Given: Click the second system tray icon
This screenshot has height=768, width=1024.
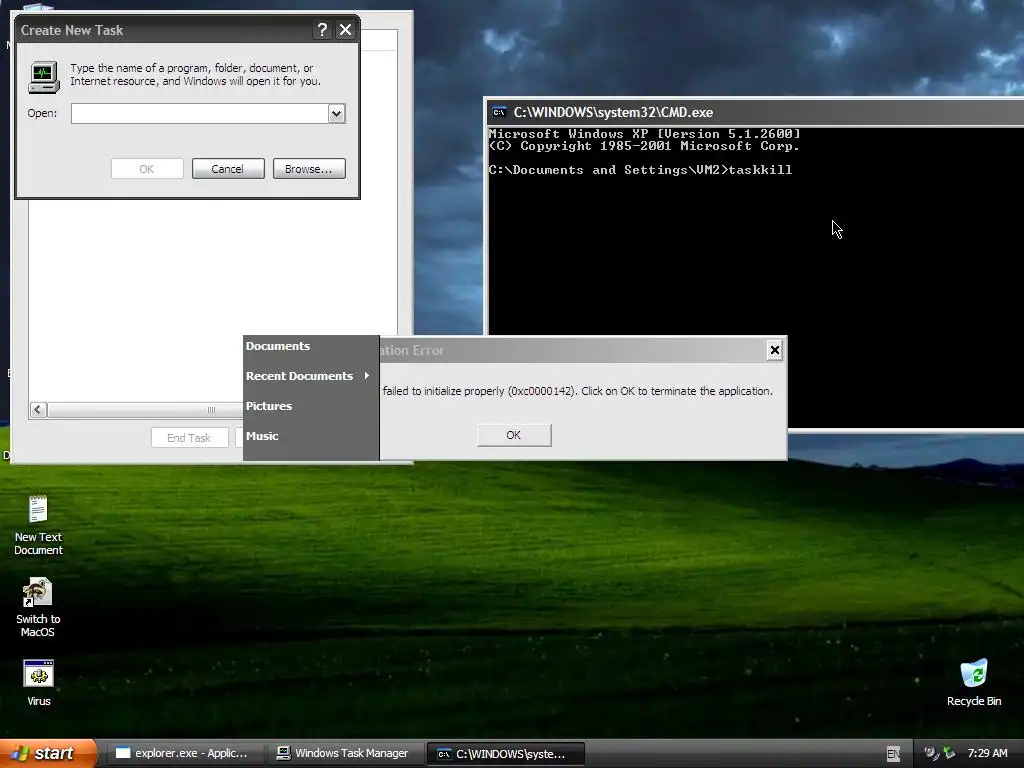Looking at the screenshot, I should point(949,754).
